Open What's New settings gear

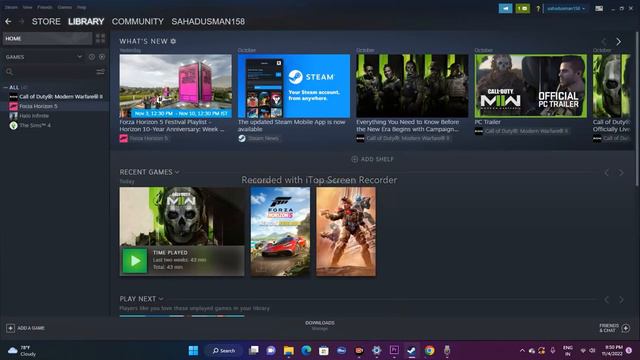[173, 41]
